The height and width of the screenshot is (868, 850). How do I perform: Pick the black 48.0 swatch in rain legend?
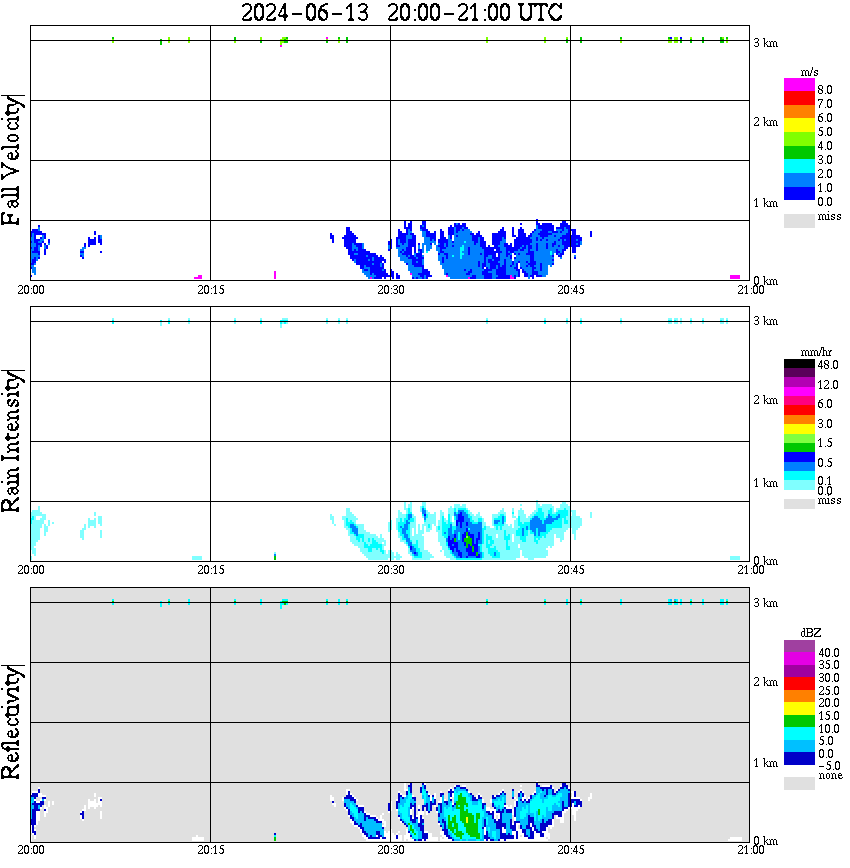click(x=799, y=364)
